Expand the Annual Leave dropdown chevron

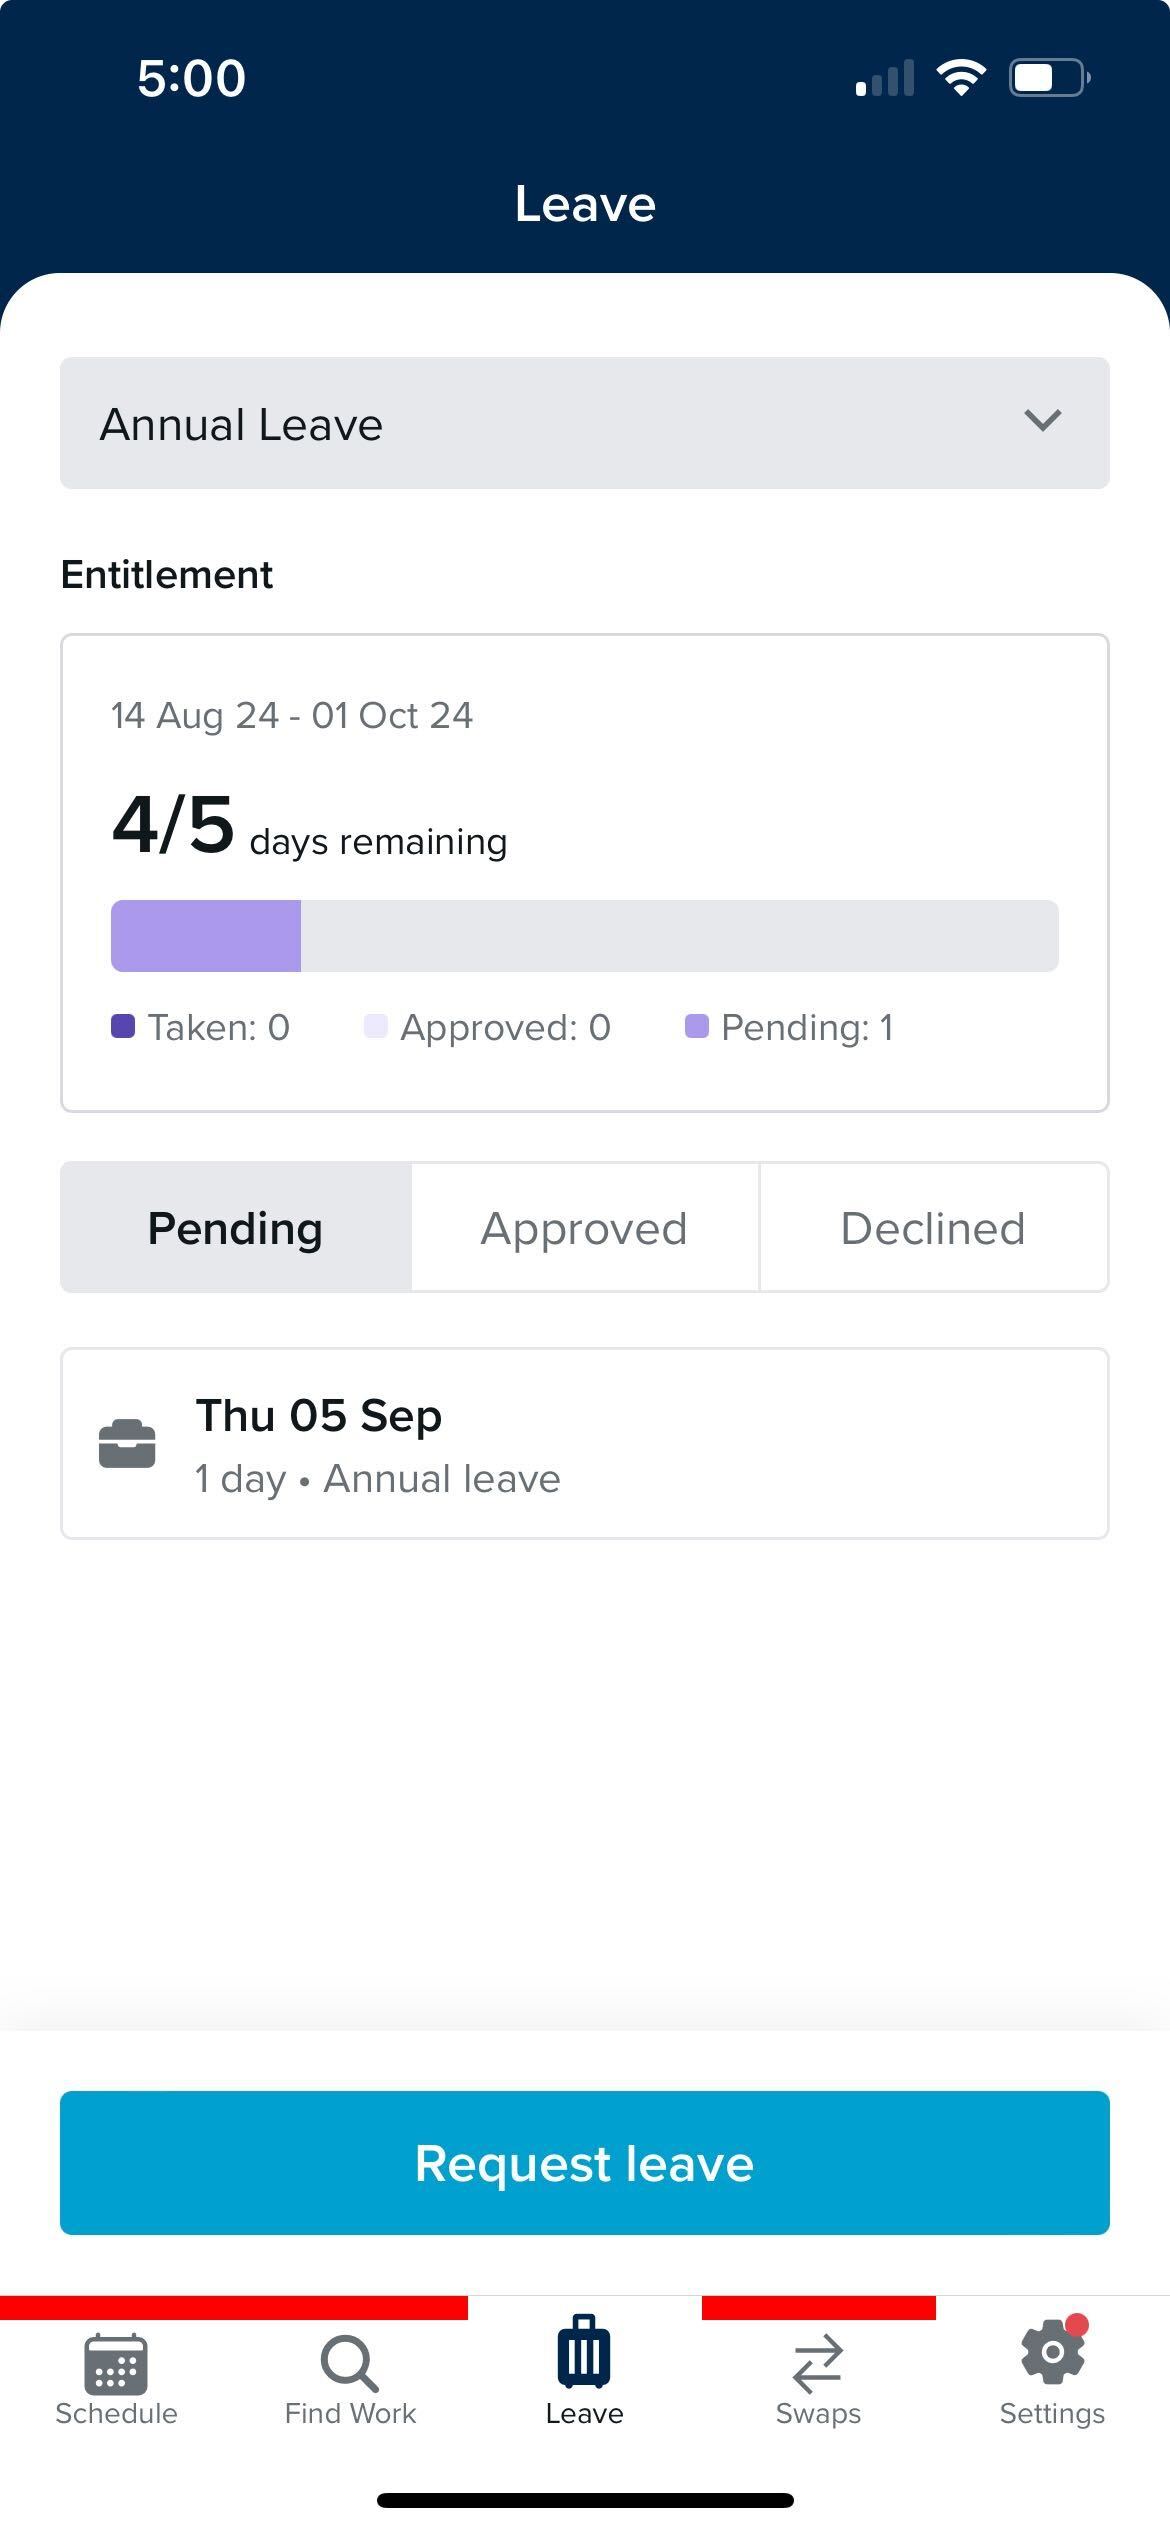[x=1042, y=421]
